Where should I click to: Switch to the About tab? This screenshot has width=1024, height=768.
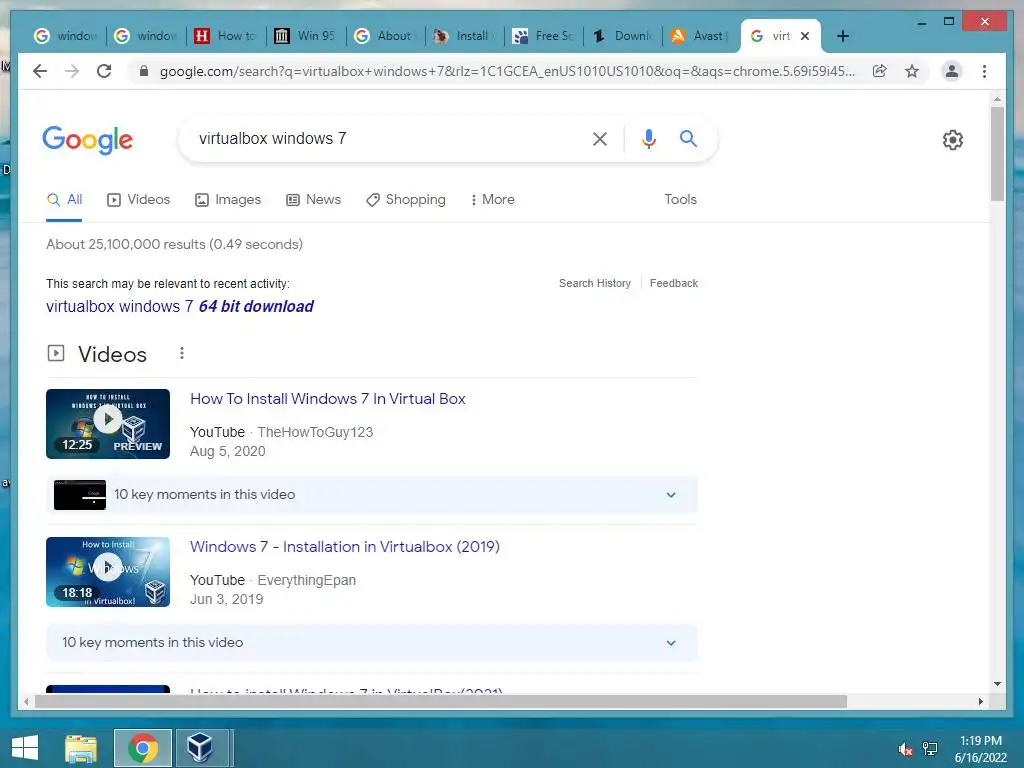(x=385, y=36)
